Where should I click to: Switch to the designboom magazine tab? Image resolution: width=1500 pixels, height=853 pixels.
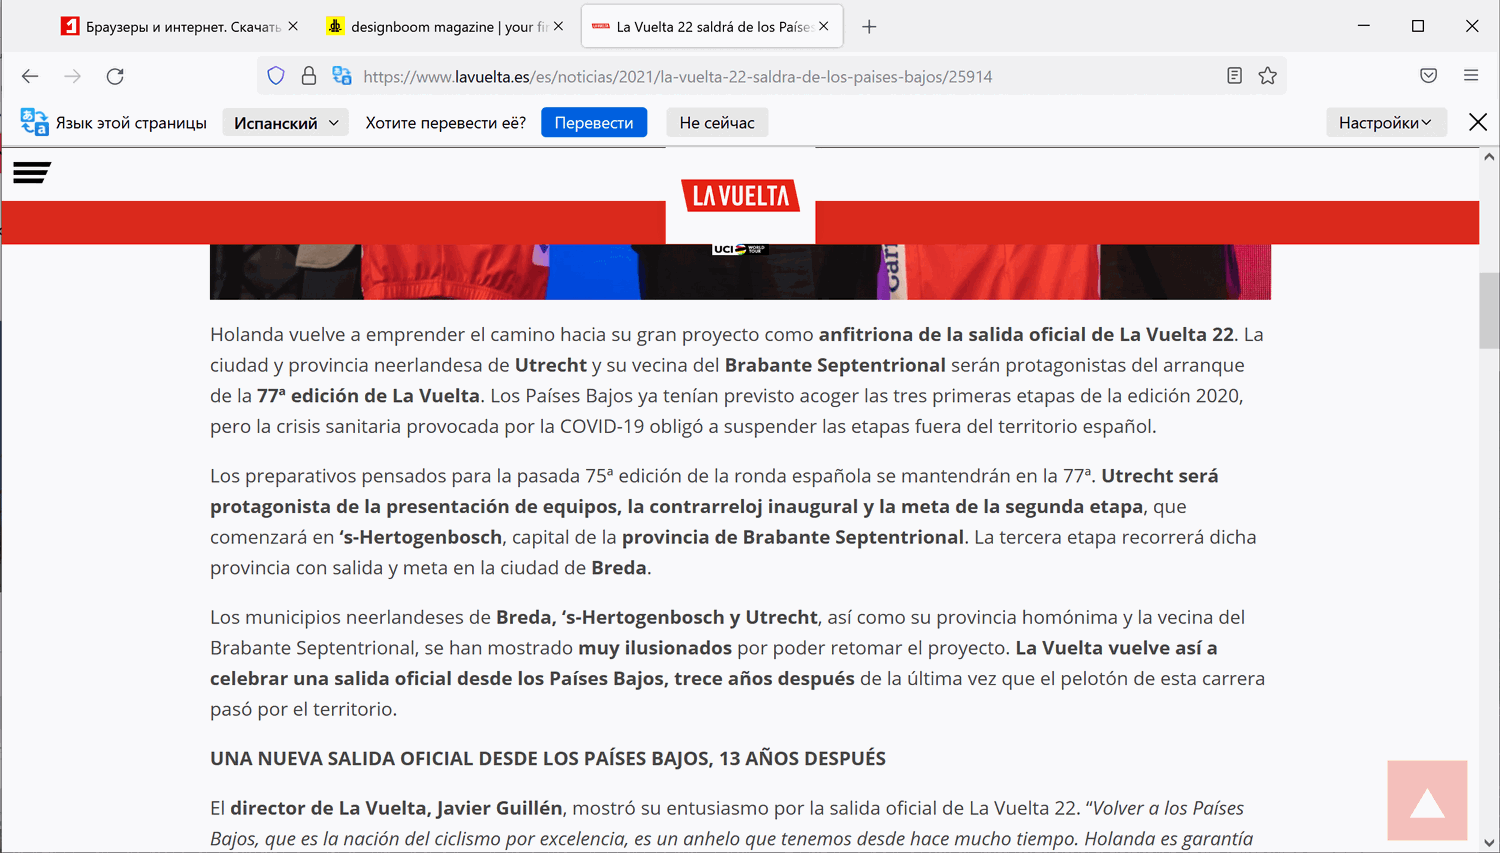tap(446, 27)
